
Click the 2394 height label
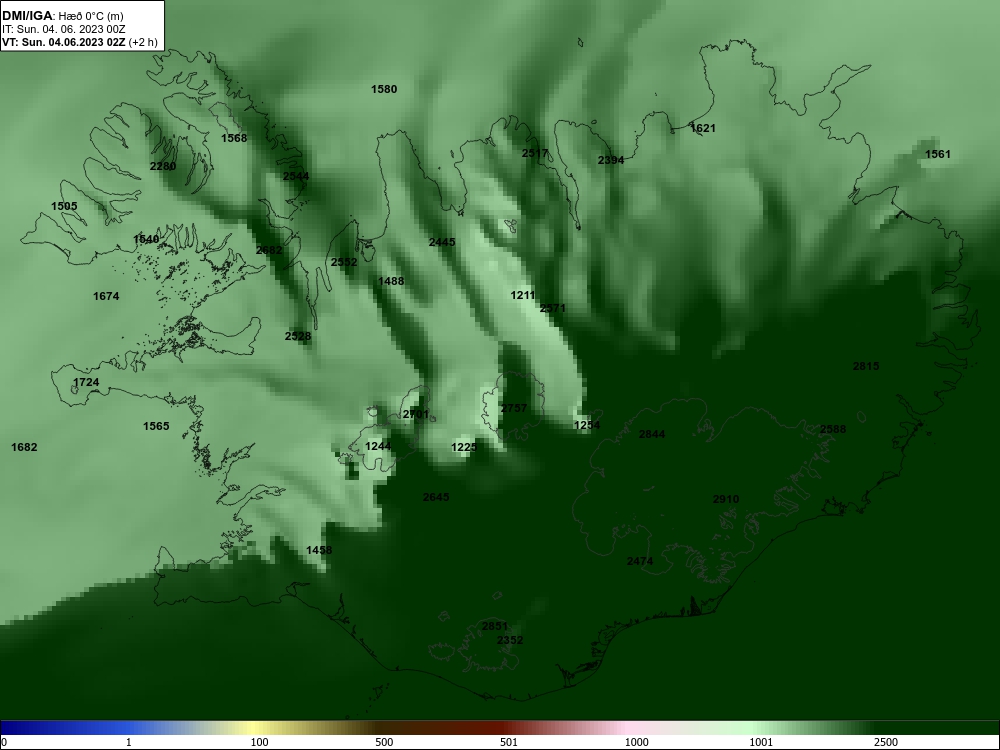click(x=611, y=161)
